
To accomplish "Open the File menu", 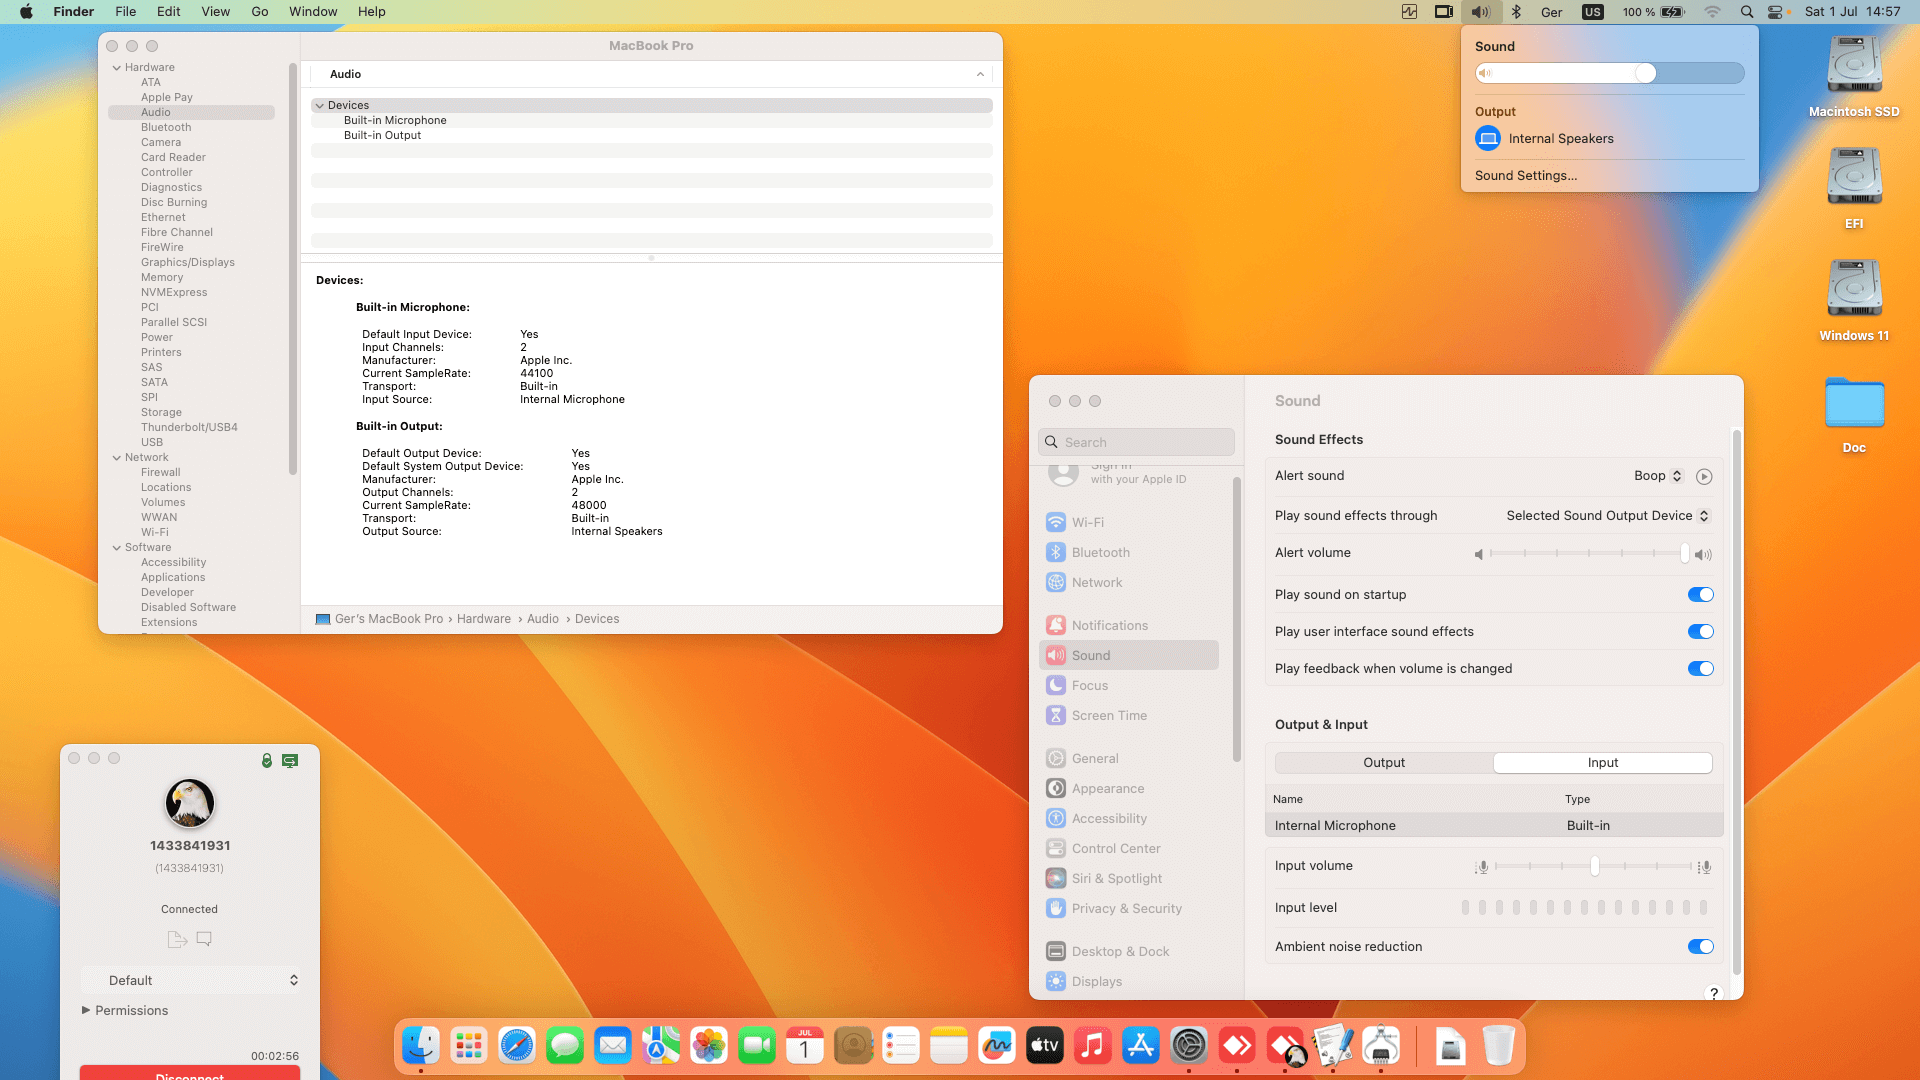I will pyautogui.click(x=125, y=12).
